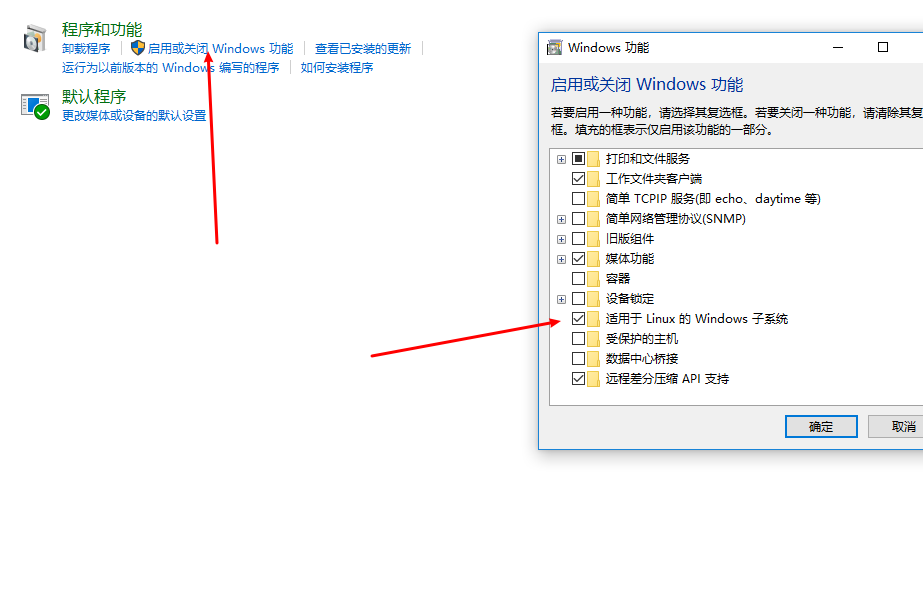The height and width of the screenshot is (594, 923).
Task: Open the 程序和功能 heading link
Action: coord(102,29)
